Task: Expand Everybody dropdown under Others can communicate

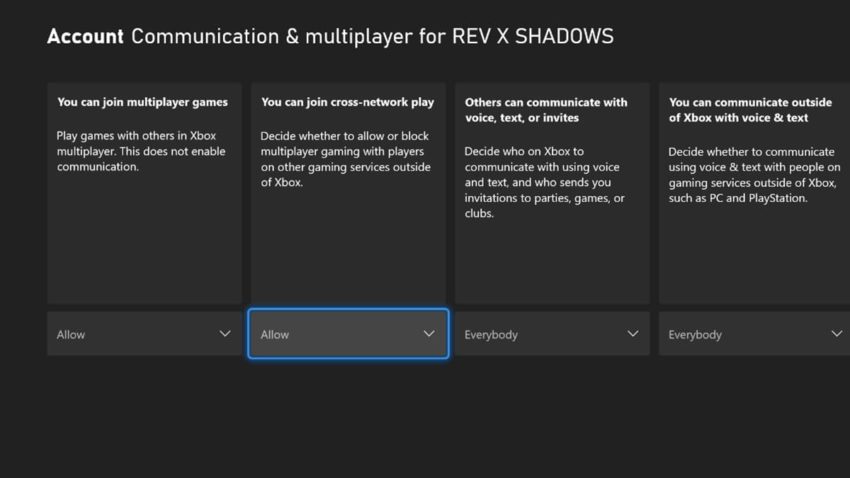Action: coord(540,334)
